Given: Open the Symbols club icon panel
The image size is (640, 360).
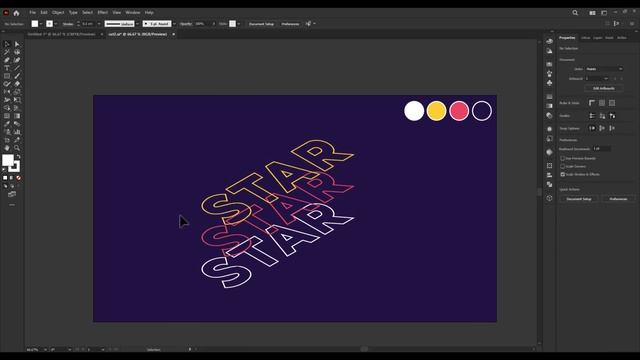Looking at the screenshot, I should (x=549, y=83).
